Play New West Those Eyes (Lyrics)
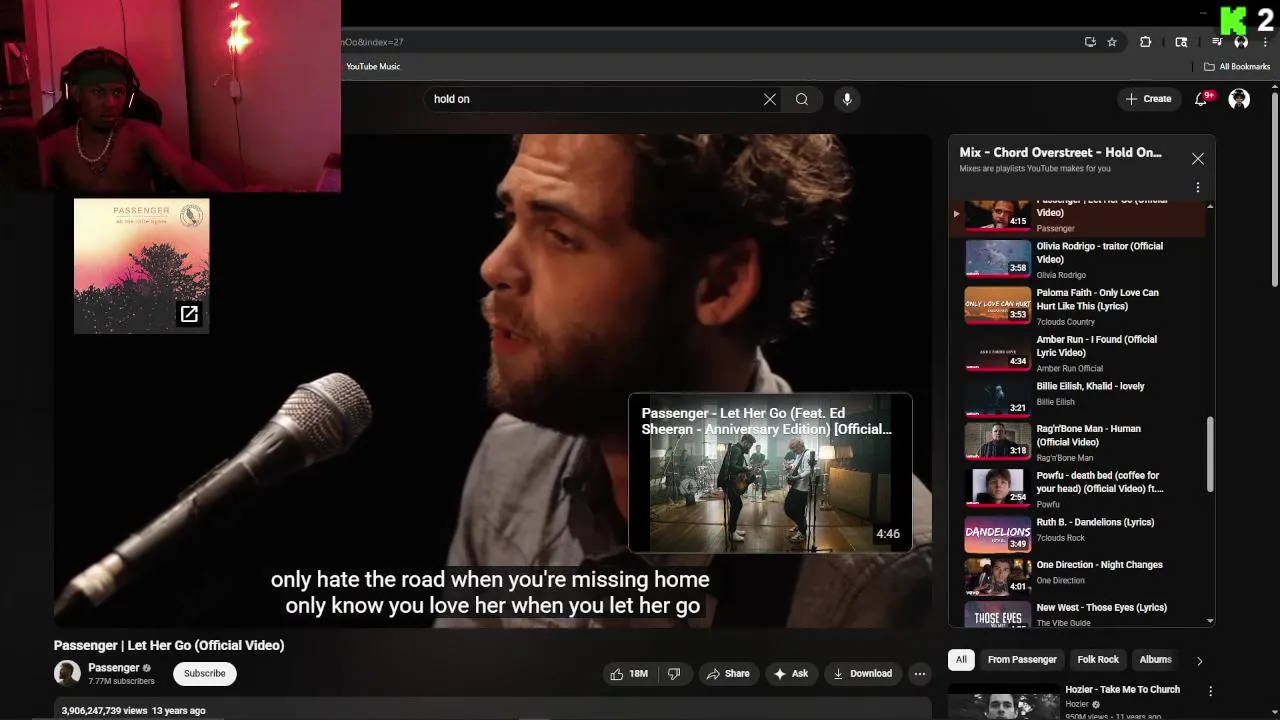Image resolution: width=1280 pixels, height=720 pixels. point(1078,613)
